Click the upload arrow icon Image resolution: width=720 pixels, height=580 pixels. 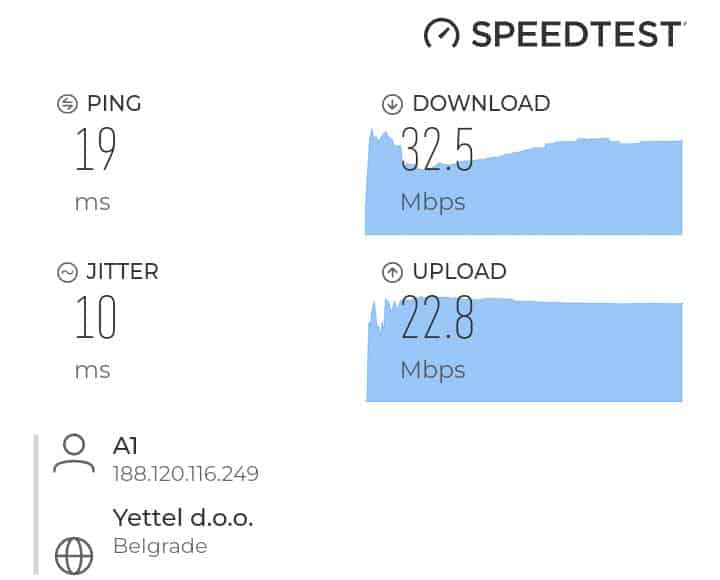(x=392, y=272)
